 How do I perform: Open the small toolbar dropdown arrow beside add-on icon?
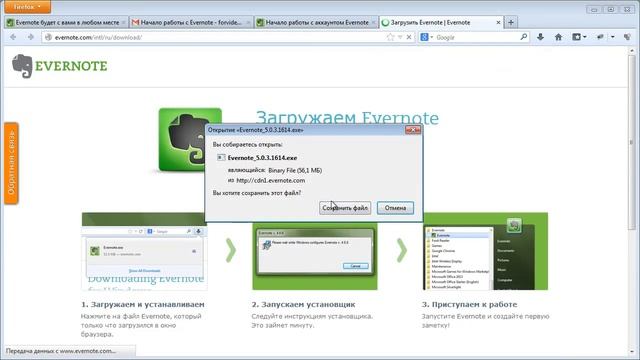point(613,37)
